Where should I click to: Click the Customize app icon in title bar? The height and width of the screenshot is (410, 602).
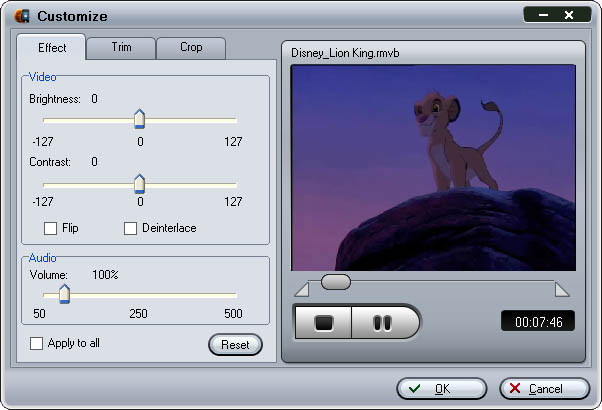[x=22, y=16]
